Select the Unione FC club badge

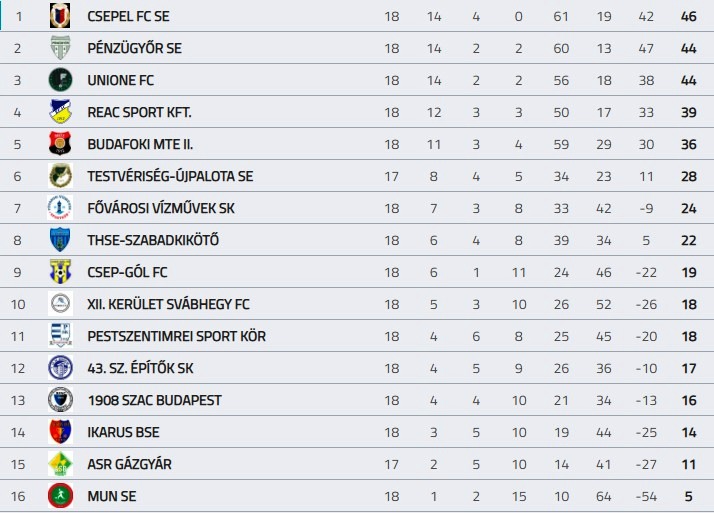tap(60, 80)
